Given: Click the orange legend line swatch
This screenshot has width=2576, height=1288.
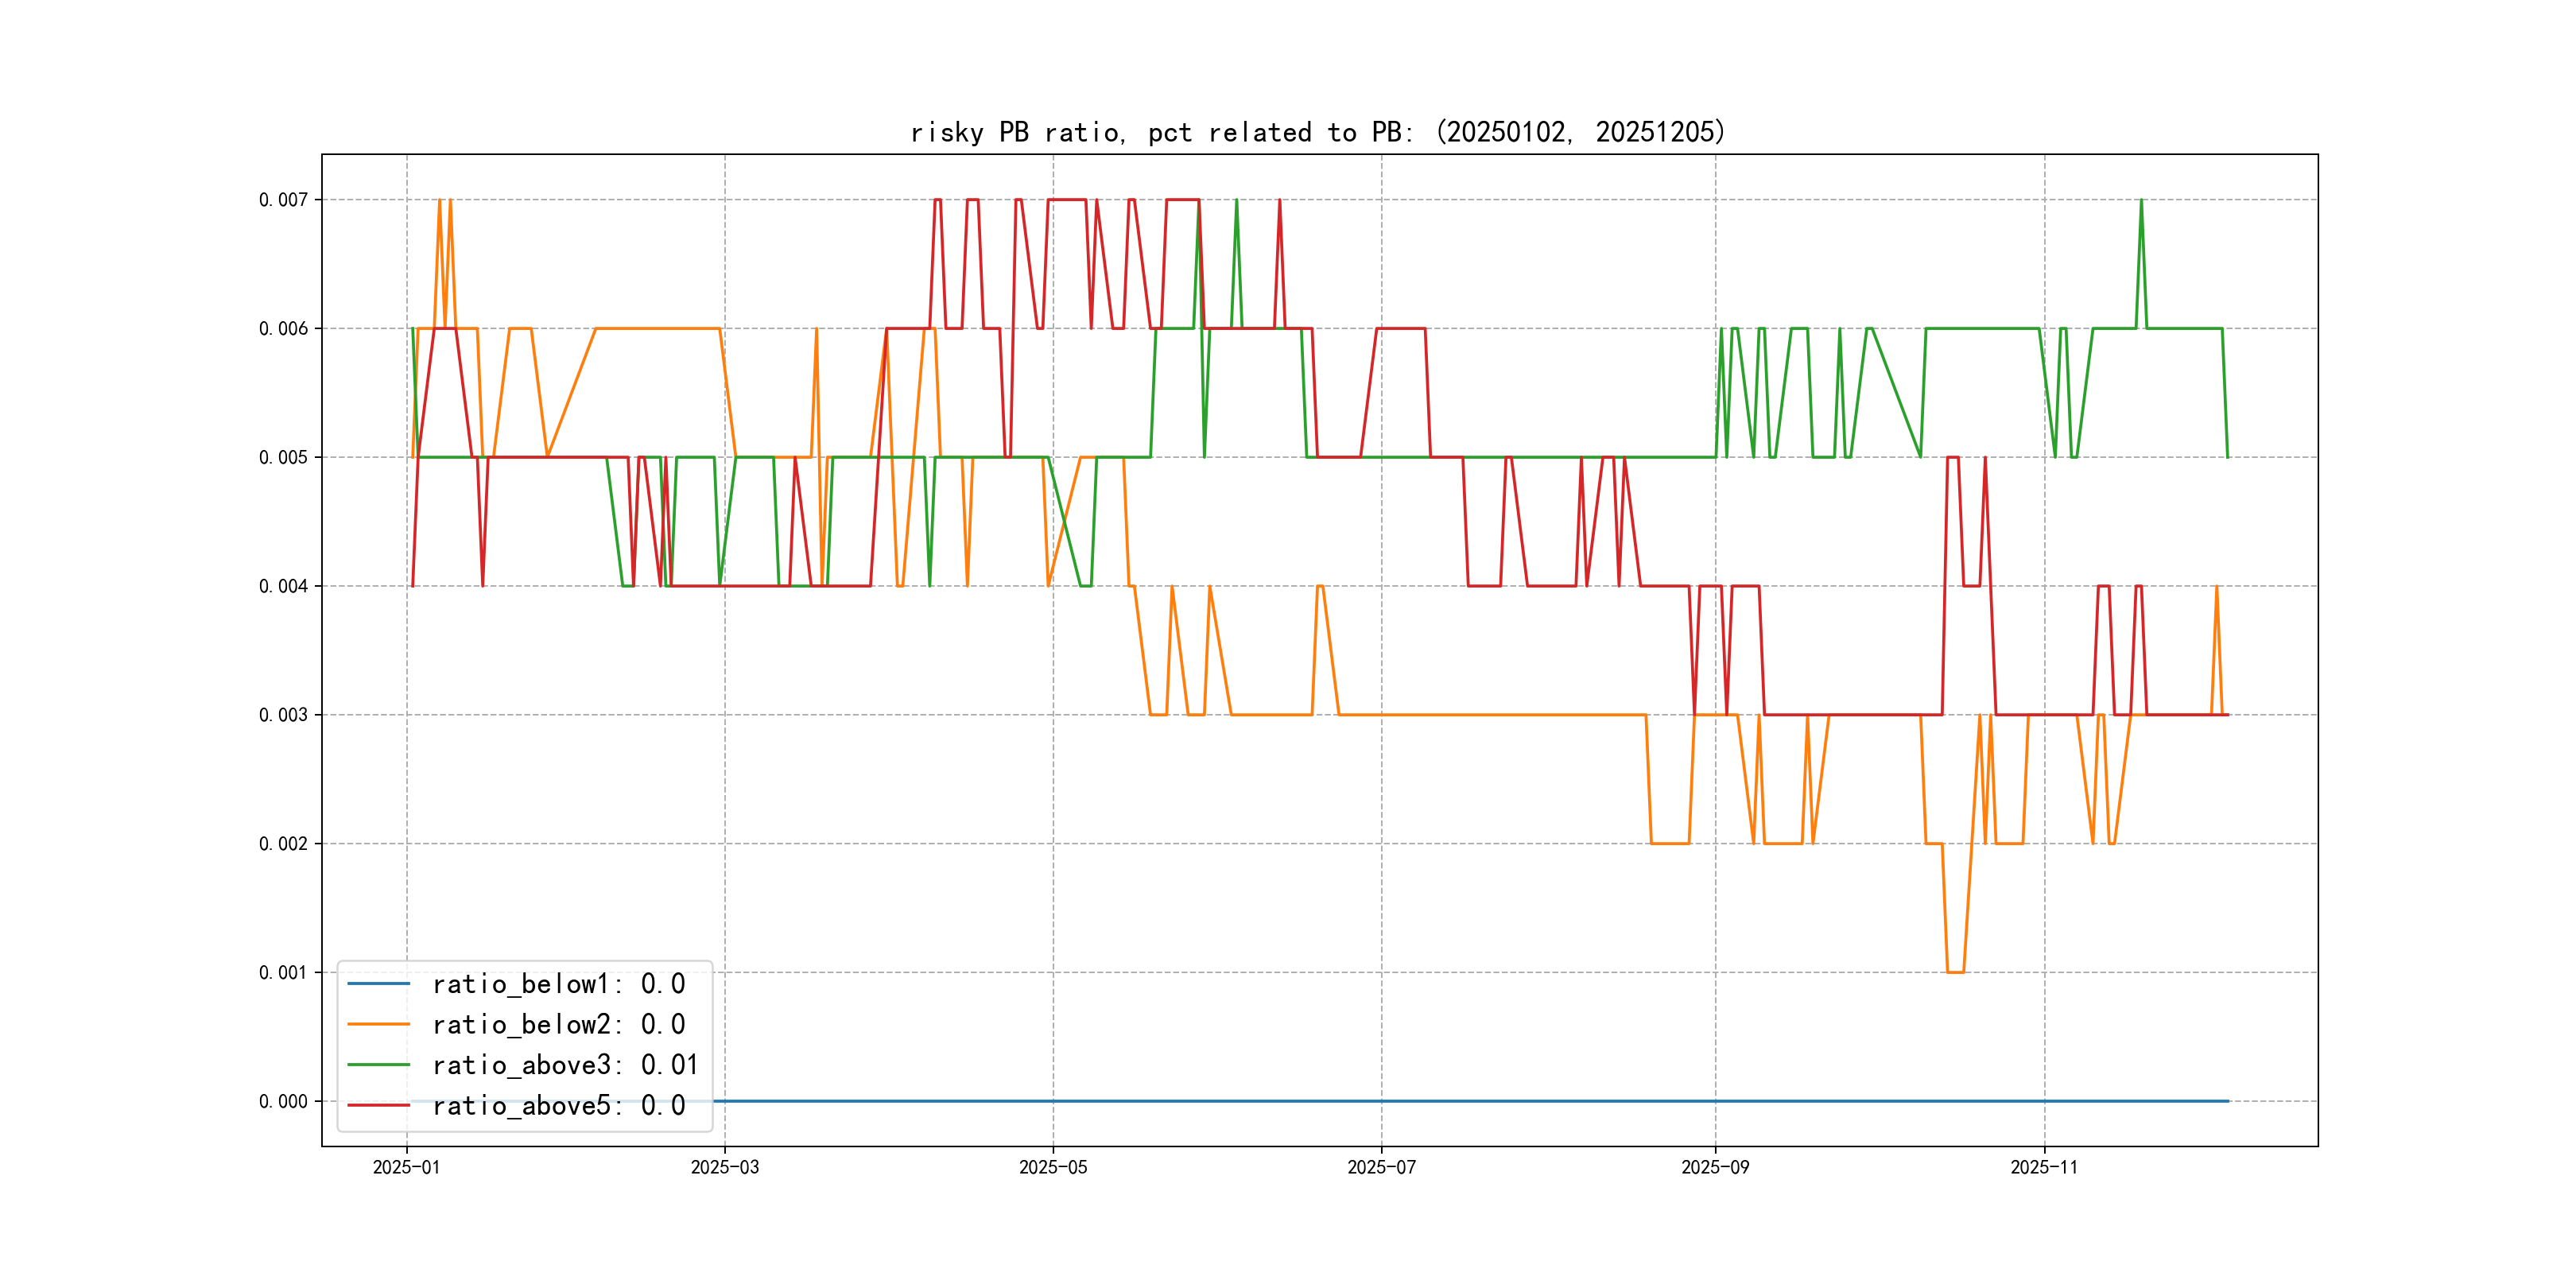Looking at the screenshot, I should coord(378,1025).
